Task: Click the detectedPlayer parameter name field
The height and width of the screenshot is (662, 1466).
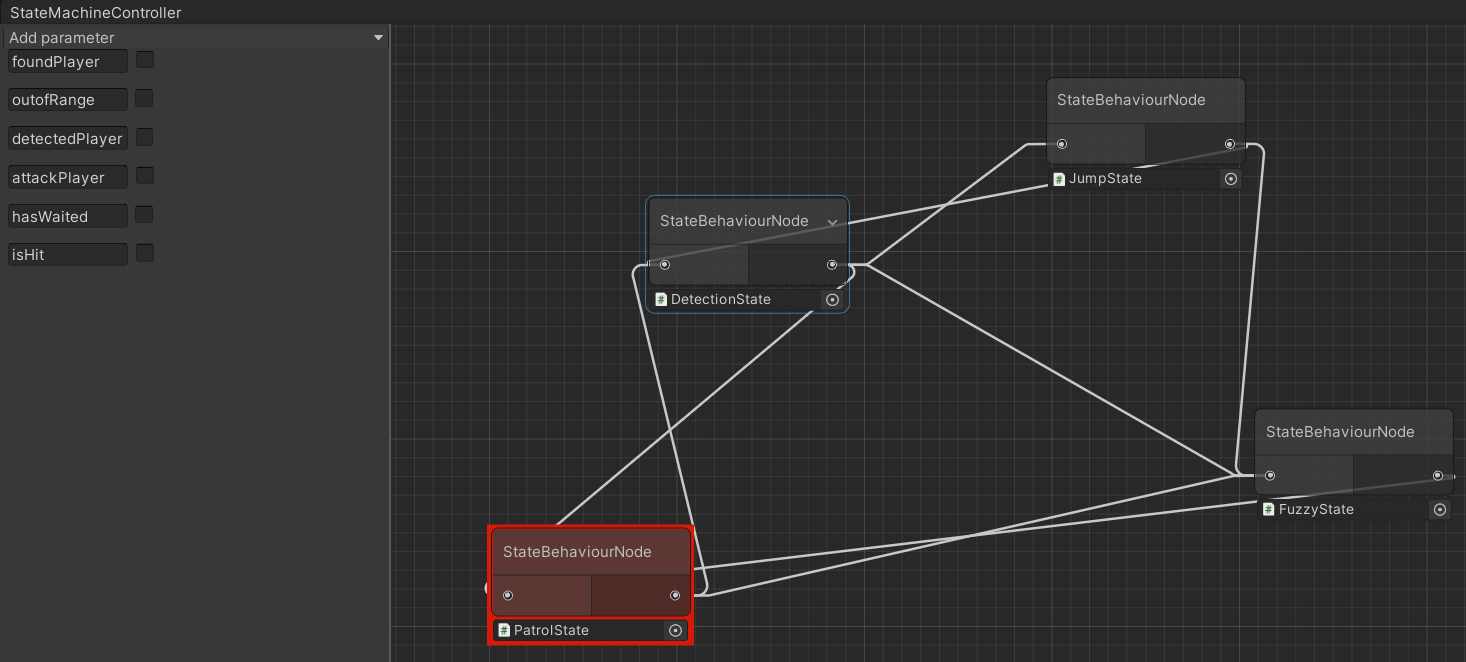Action: (x=68, y=139)
